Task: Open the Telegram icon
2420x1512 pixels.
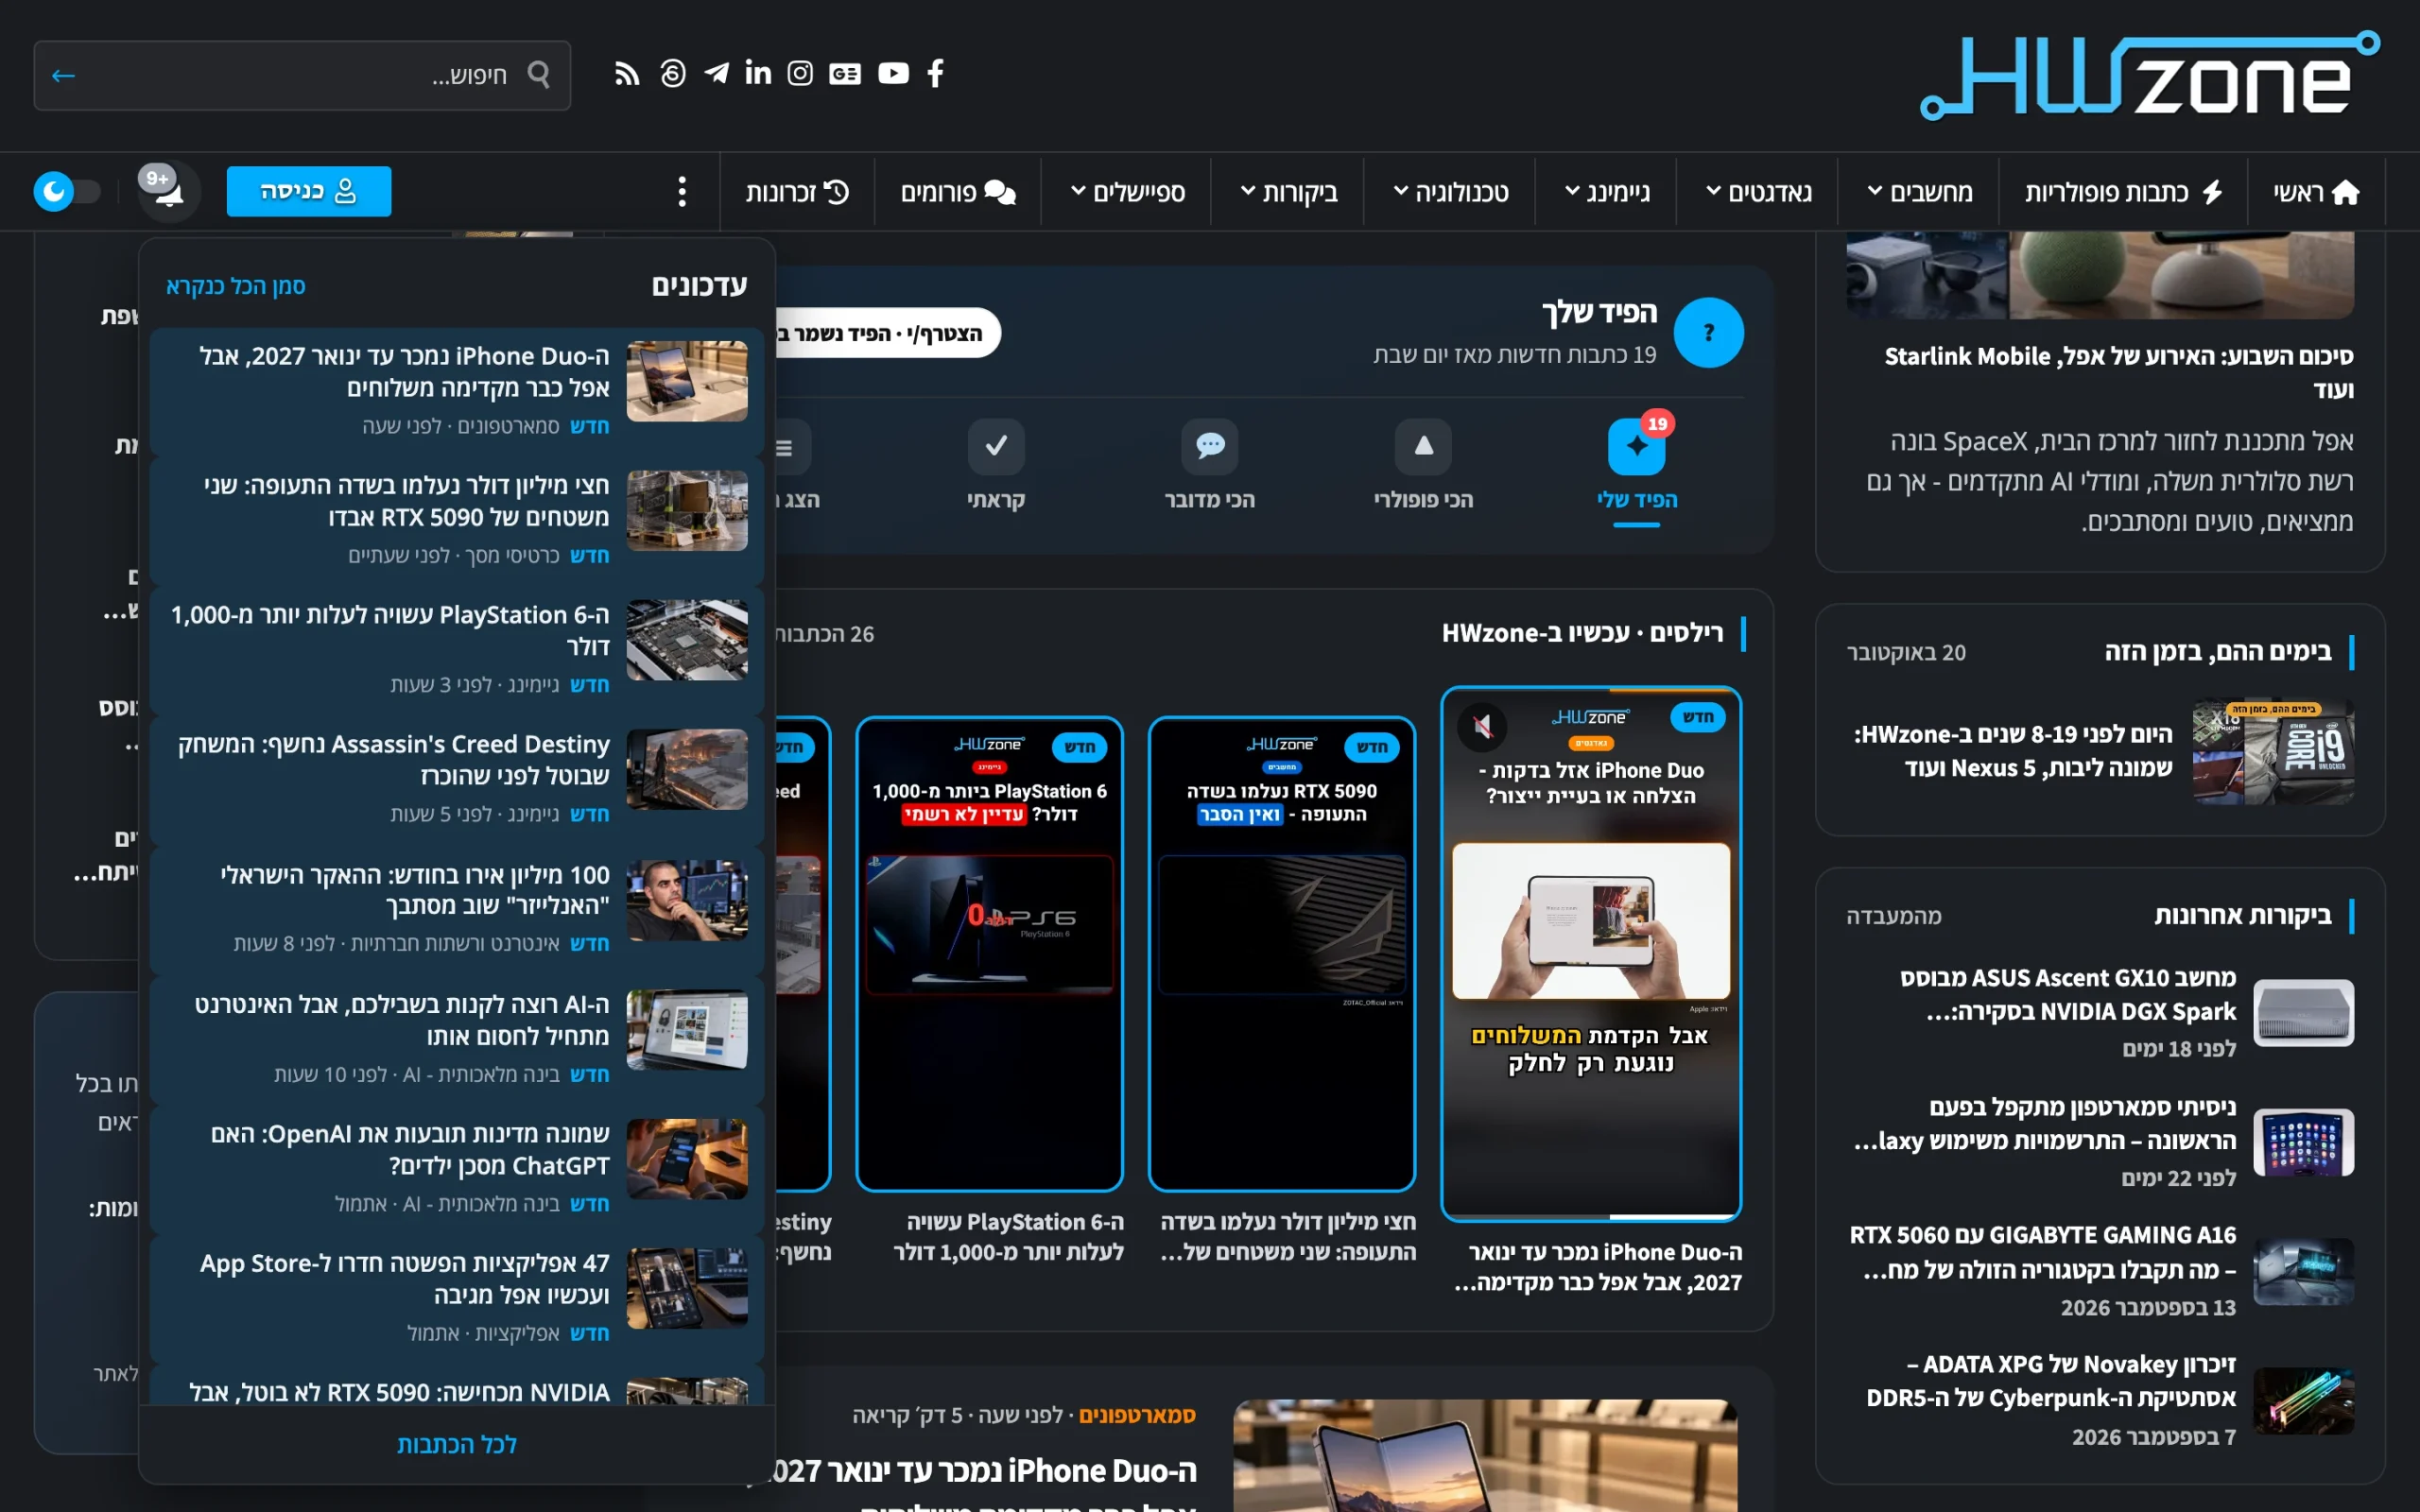Action: (716, 73)
